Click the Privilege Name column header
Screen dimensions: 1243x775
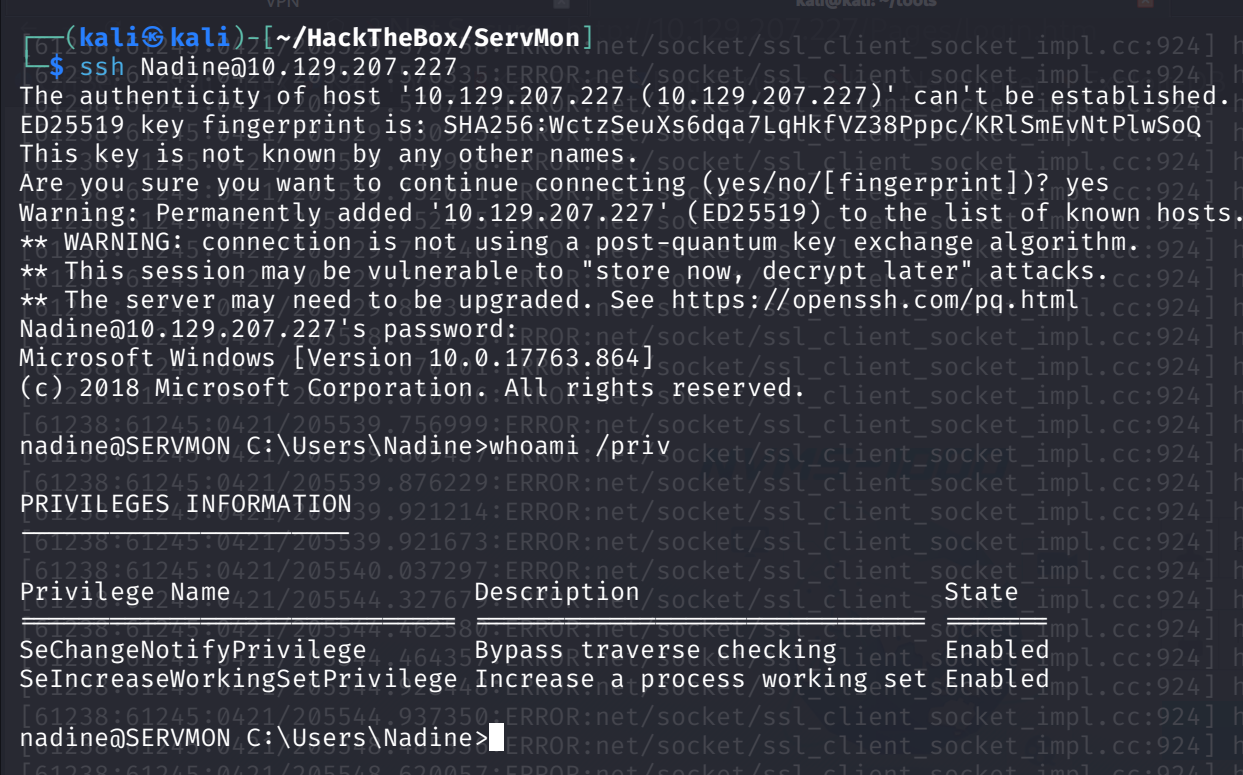[125, 592]
